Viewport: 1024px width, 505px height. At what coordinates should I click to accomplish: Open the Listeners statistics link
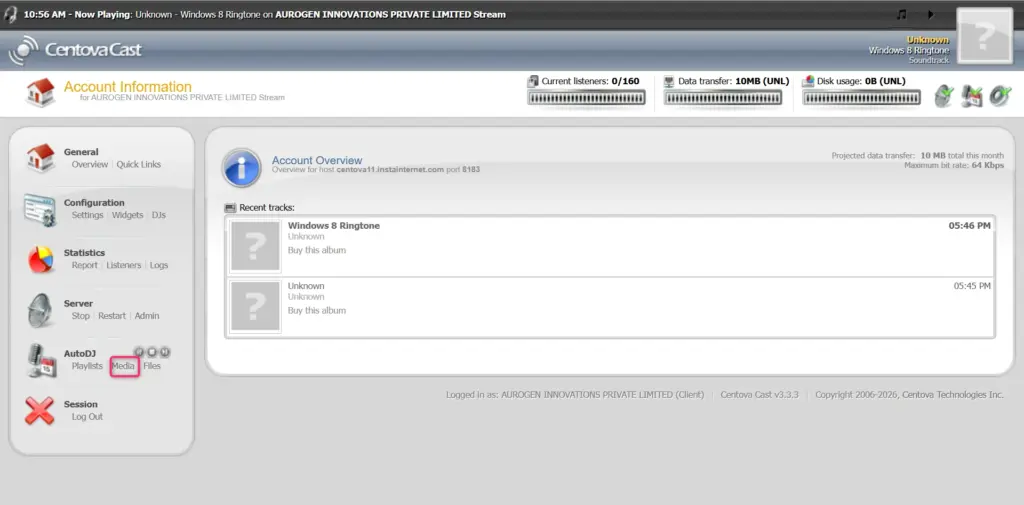point(123,265)
